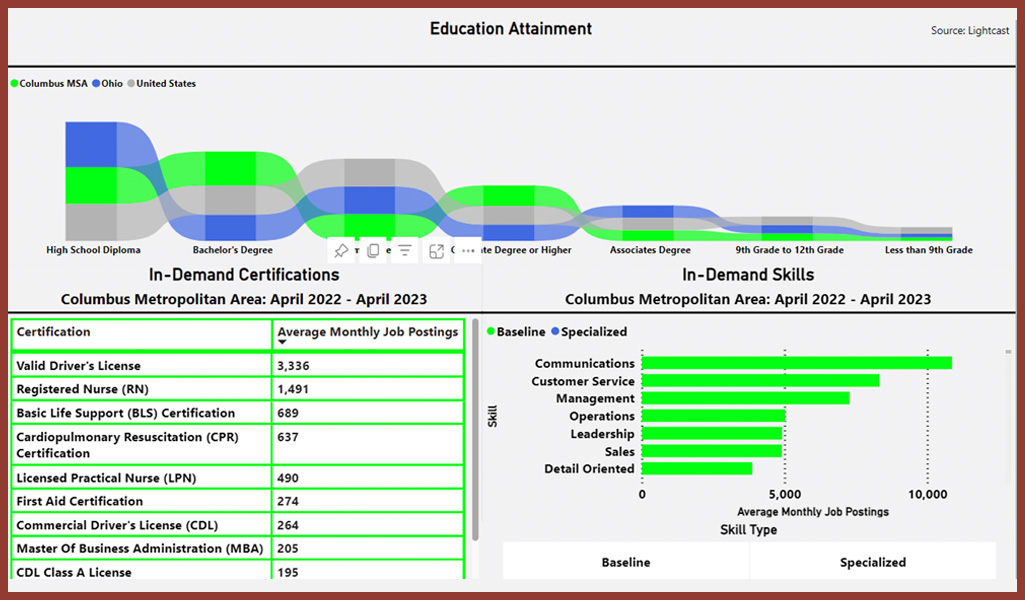This screenshot has width=1025, height=600.
Task: Click the Less than 9th Grade label
Action: [x=928, y=250]
